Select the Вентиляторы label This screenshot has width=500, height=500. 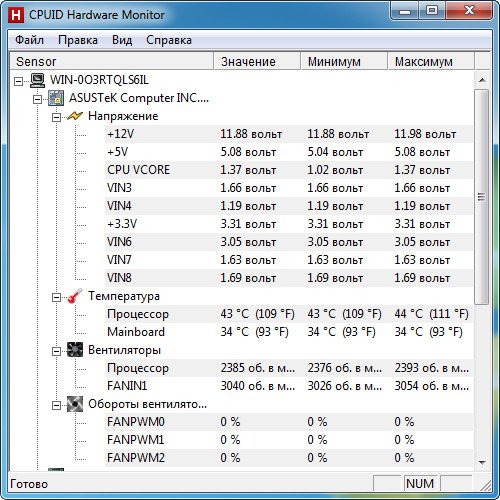[124, 350]
